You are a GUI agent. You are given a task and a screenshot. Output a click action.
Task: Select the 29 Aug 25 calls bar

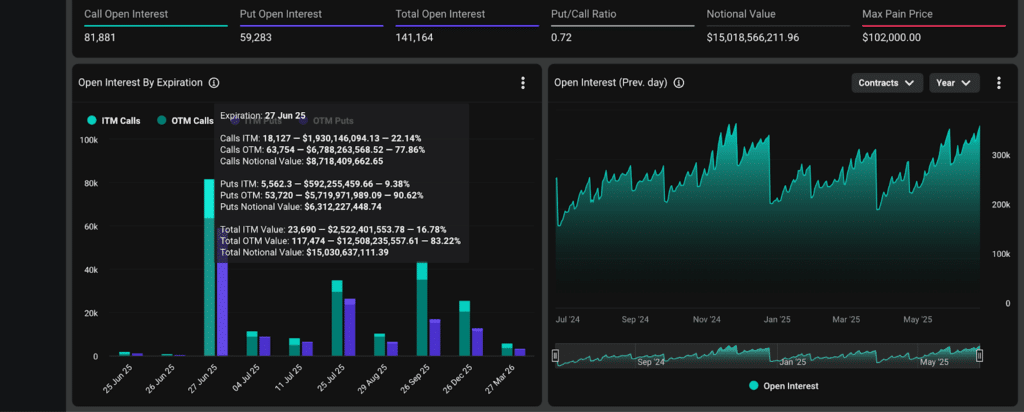pos(379,345)
